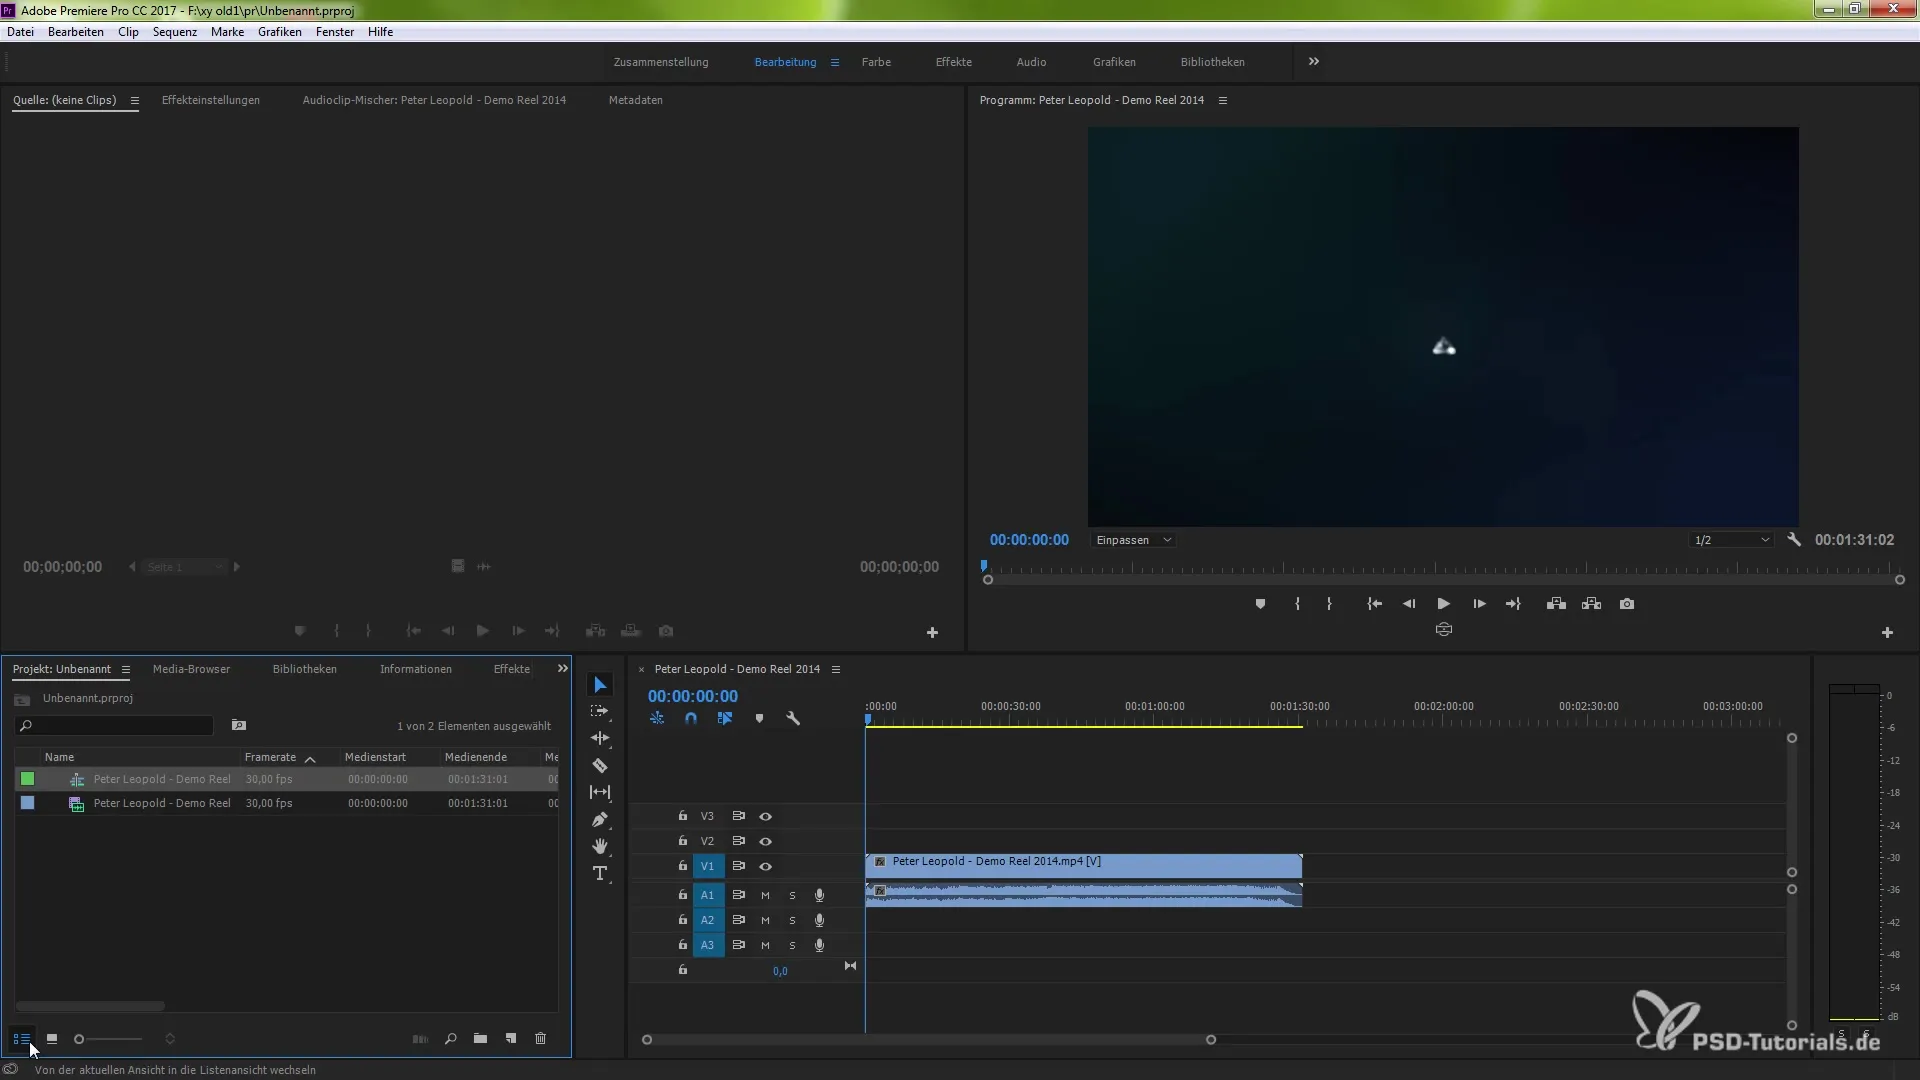The width and height of the screenshot is (1920, 1080).
Task: Open Einpassen zoom level dropdown
Action: (x=1133, y=540)
